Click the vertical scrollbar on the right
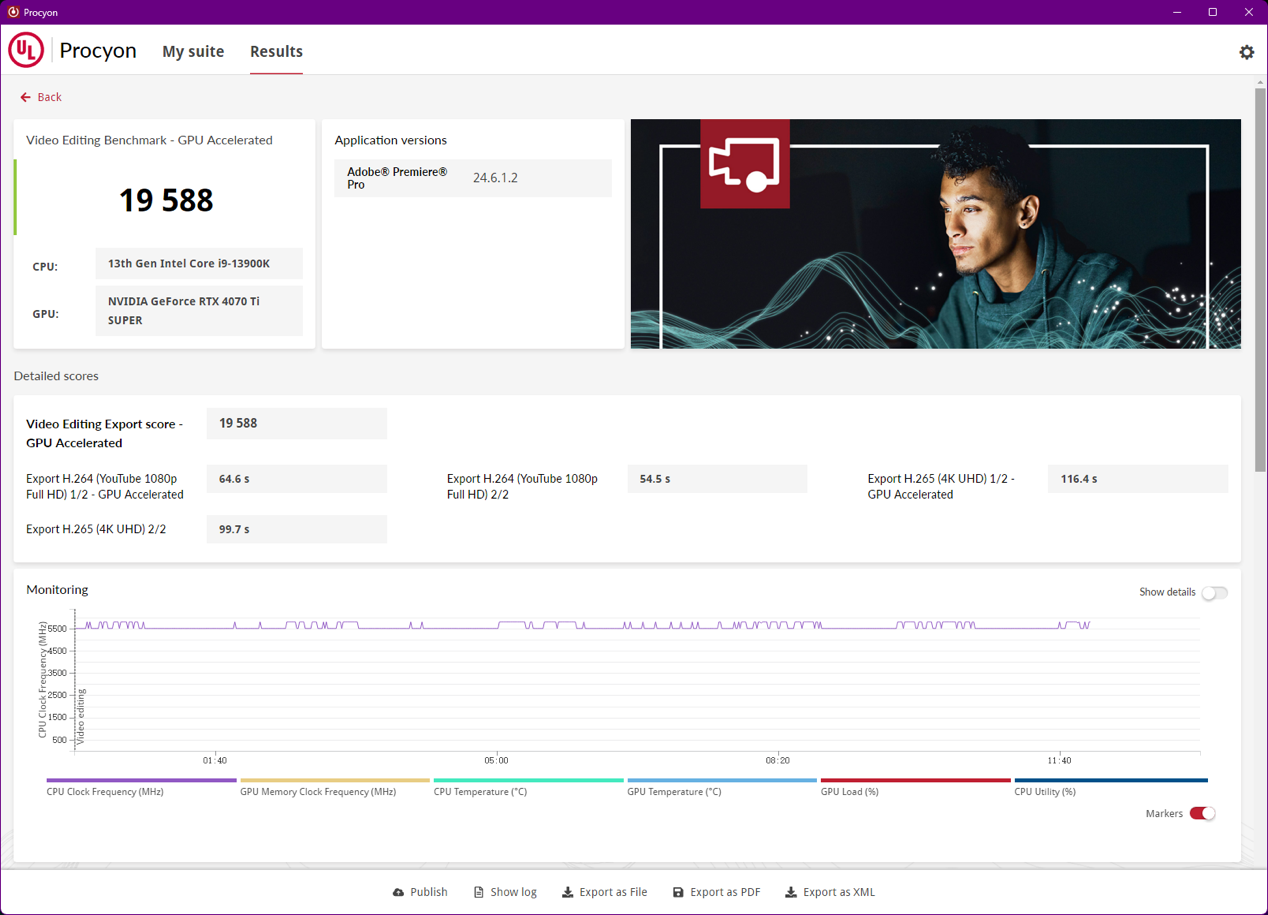The width and height of the screenshot is (1268, 915). (x=1260, y=280)
